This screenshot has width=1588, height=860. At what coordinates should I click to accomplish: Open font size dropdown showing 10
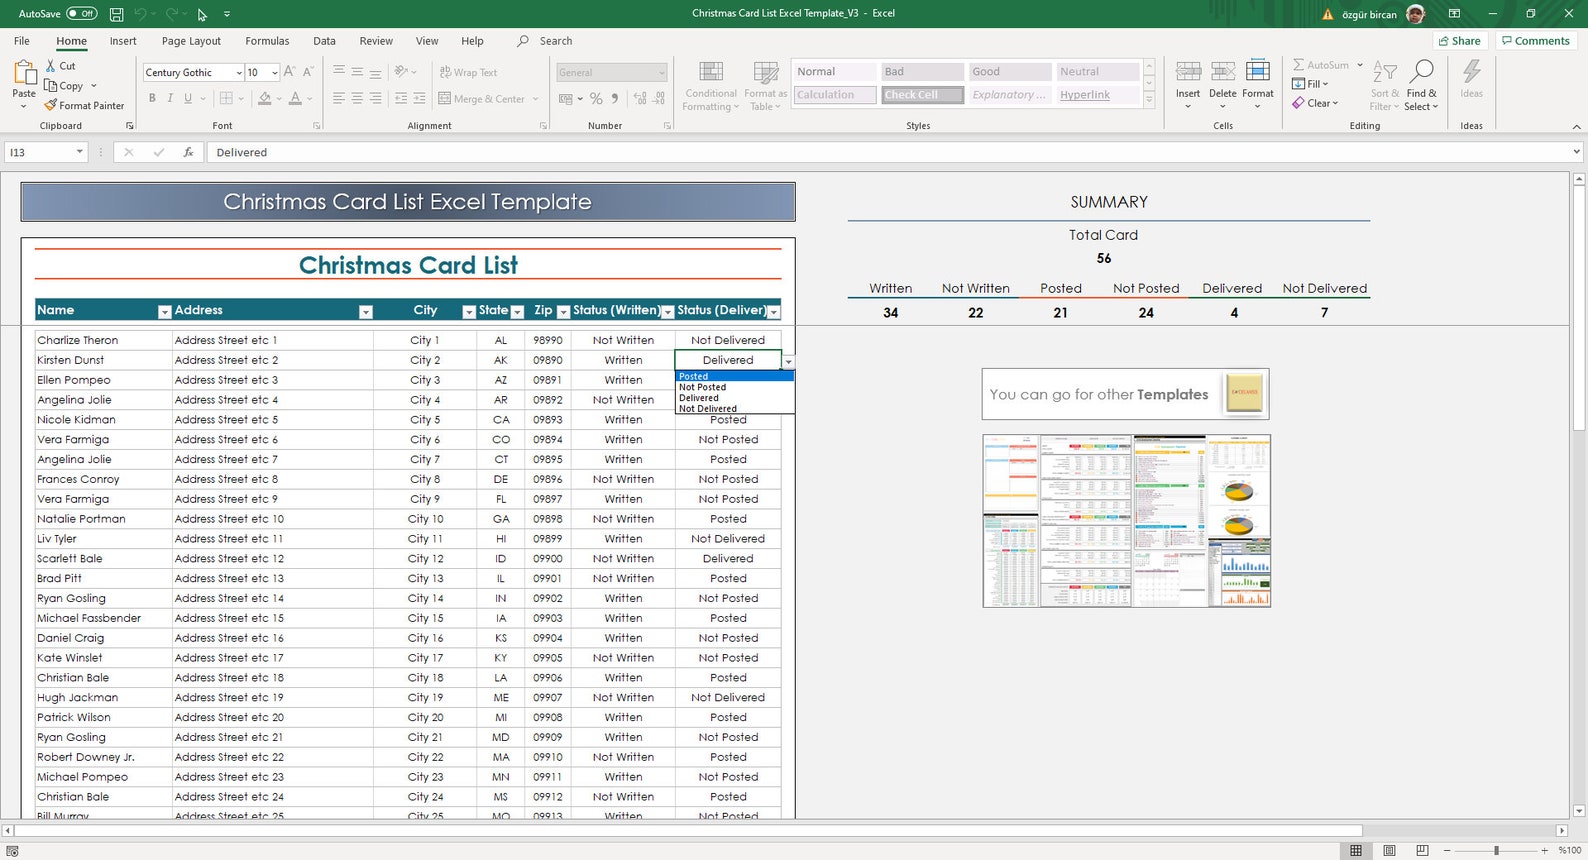[275, 73]
